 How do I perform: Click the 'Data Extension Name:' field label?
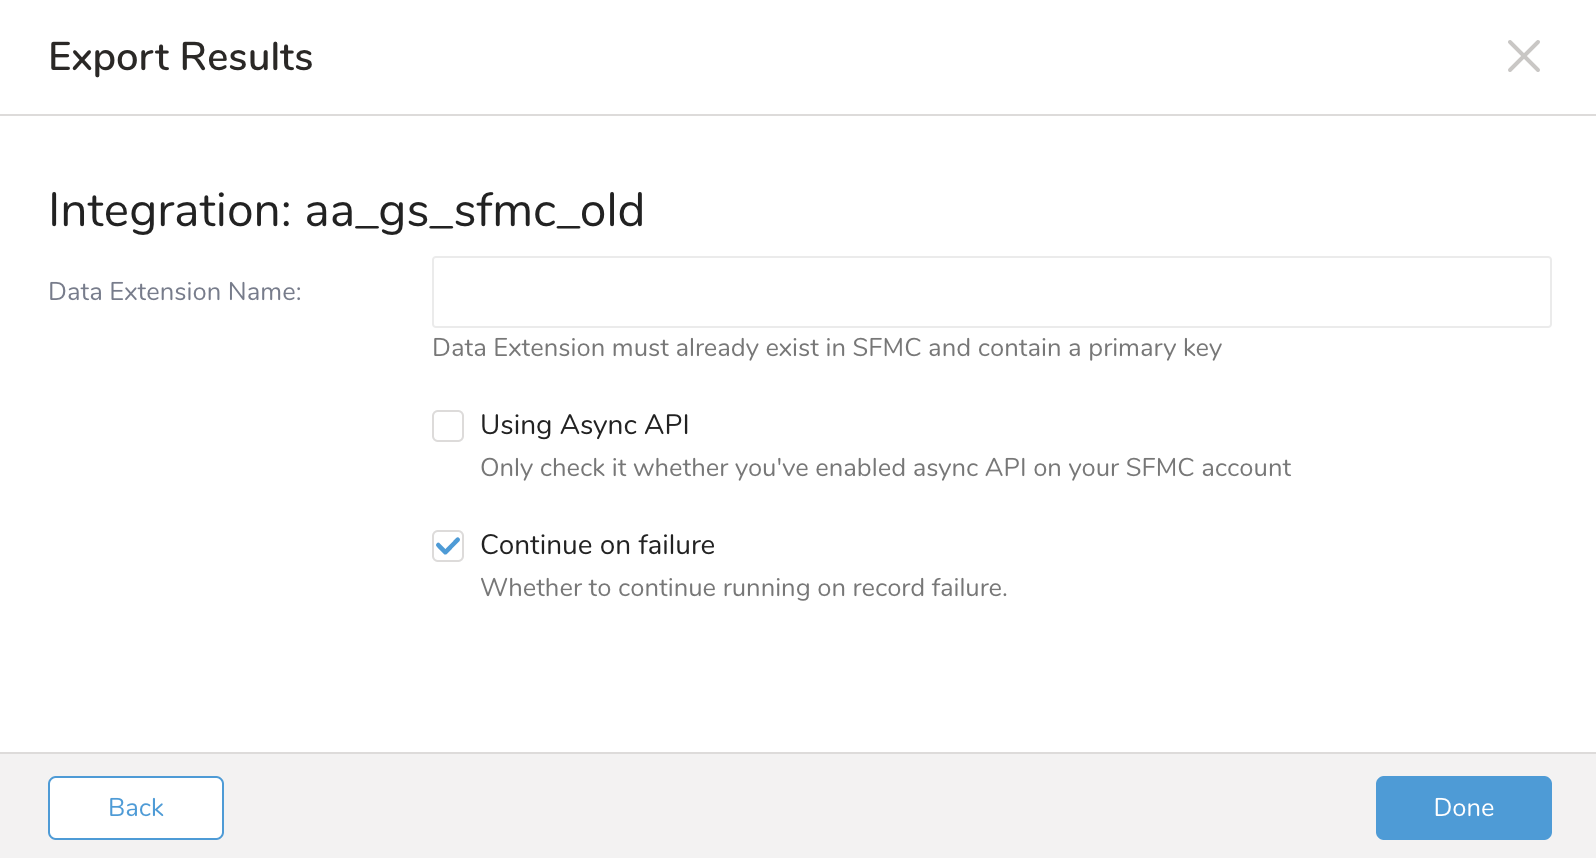[x=175, y=292]
